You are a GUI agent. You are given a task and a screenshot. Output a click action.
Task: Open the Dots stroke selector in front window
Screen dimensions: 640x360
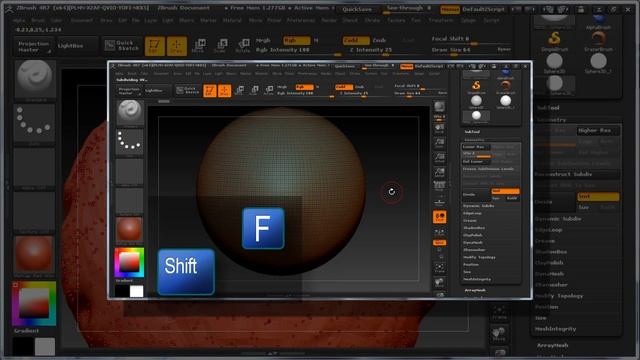pos(129,142)
